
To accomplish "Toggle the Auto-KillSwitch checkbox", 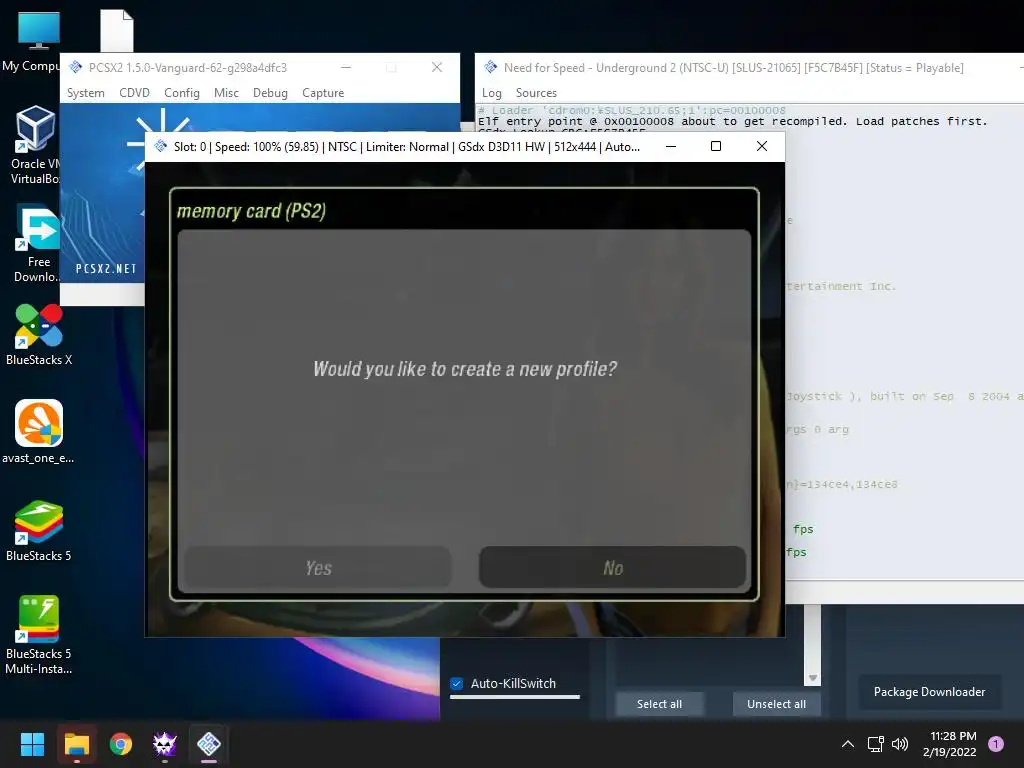I will point(457,684).
